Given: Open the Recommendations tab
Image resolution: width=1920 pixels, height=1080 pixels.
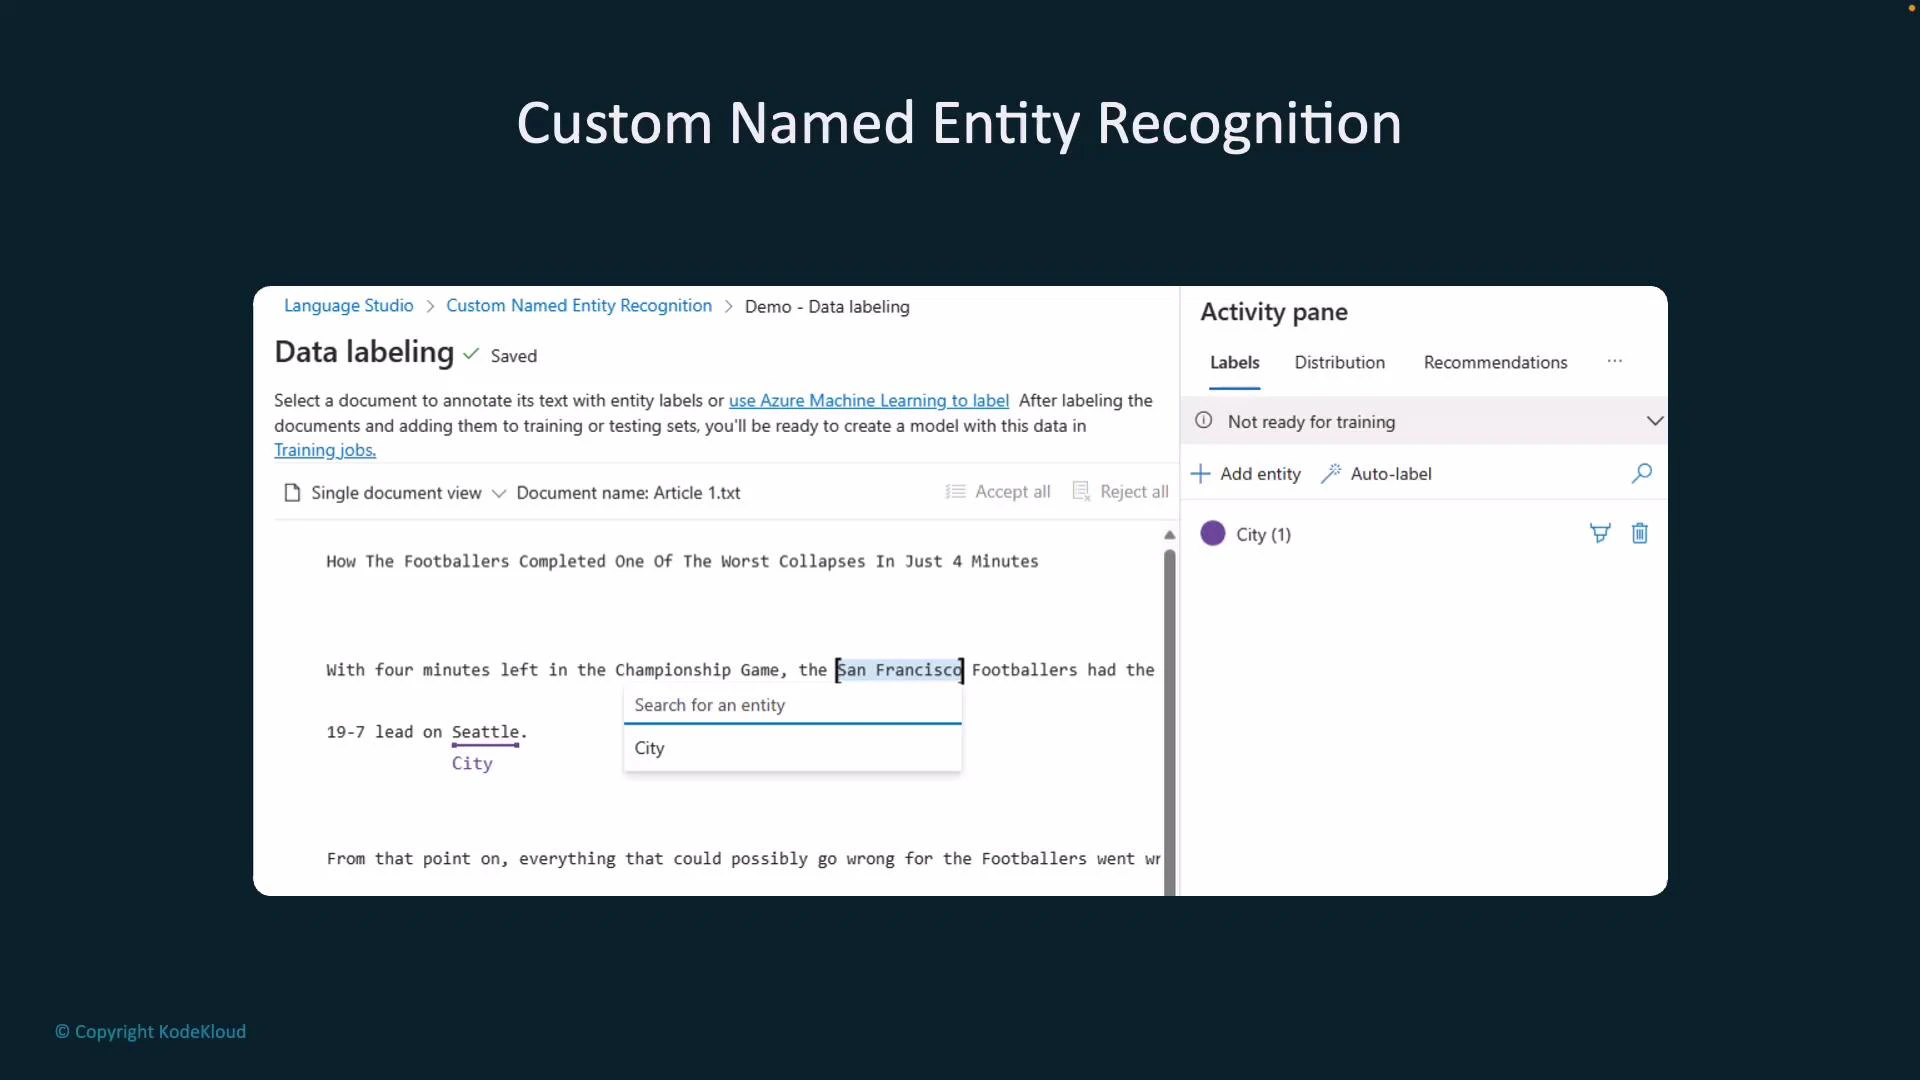Looking at the screenshot, I should point(1494,362).
